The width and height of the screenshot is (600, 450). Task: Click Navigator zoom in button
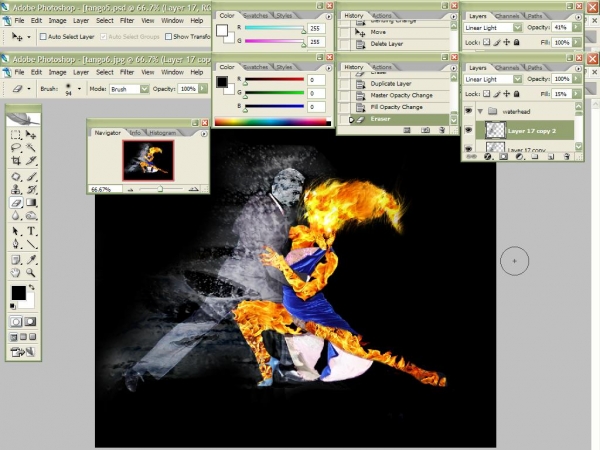[194, 189]
